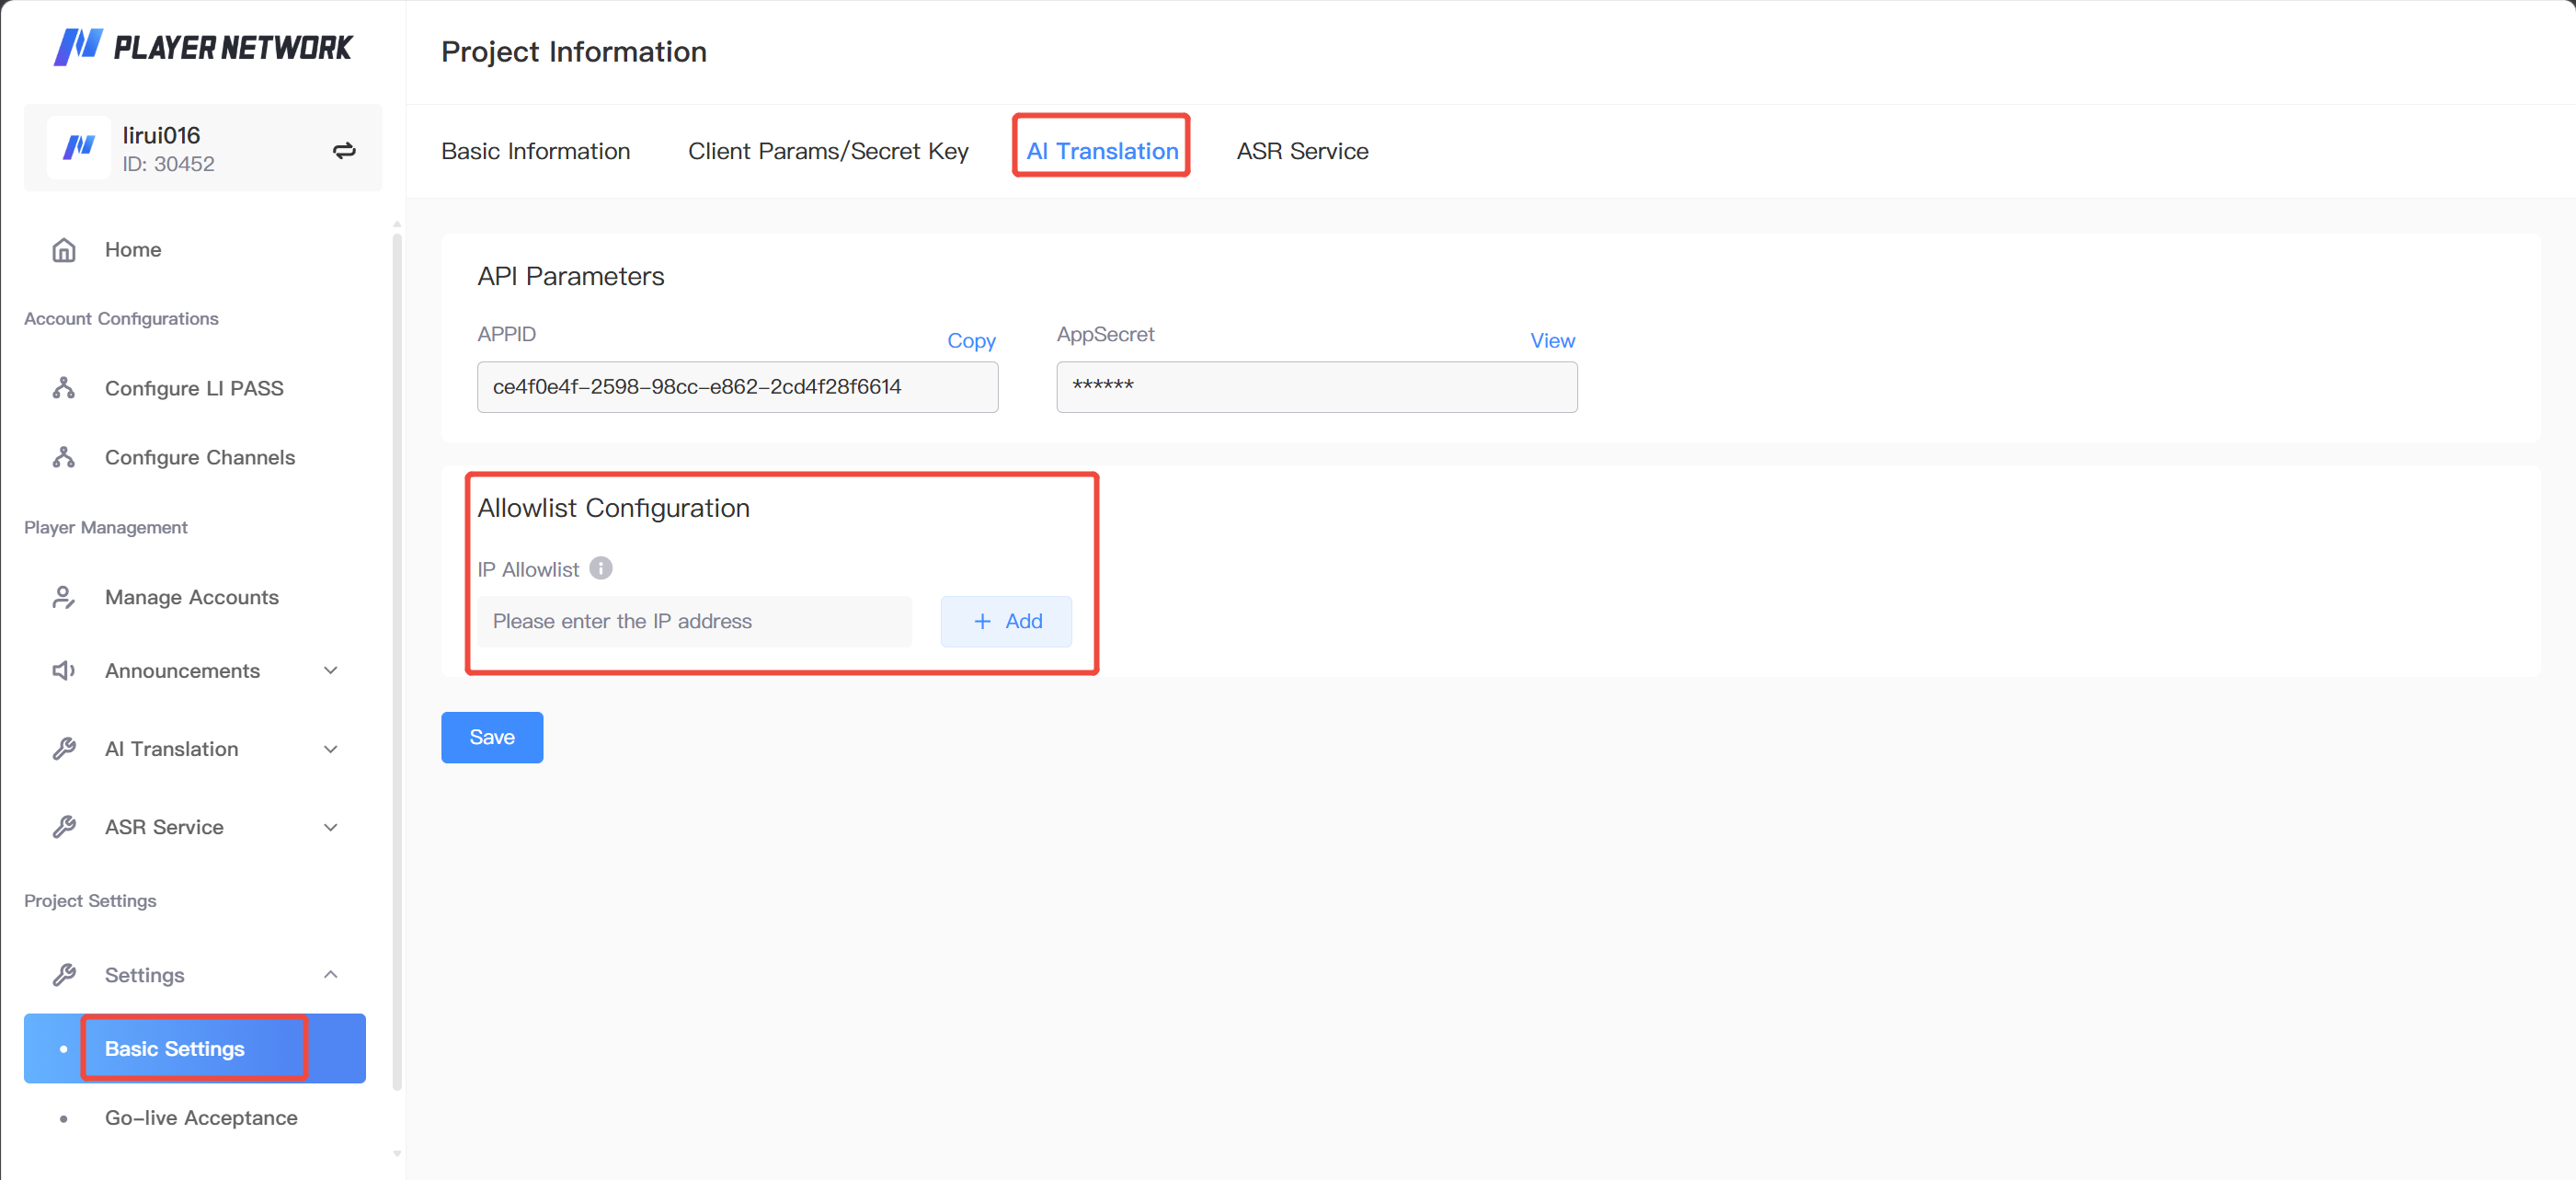
Task: Click the Project Settings section label
Action: tap(90, 901)
